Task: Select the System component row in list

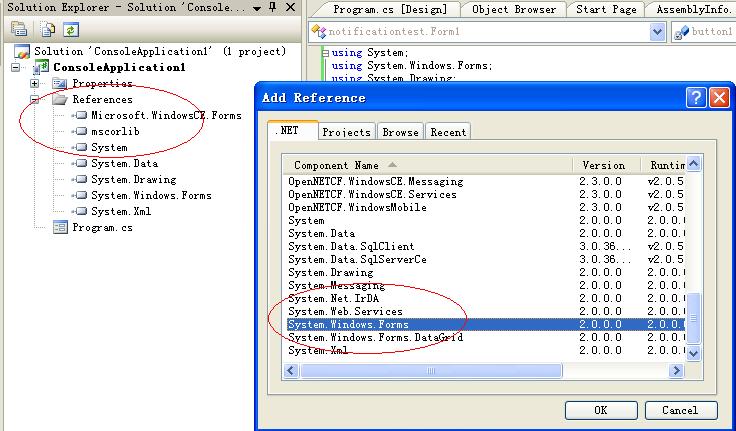Action: tap(486, 220)
